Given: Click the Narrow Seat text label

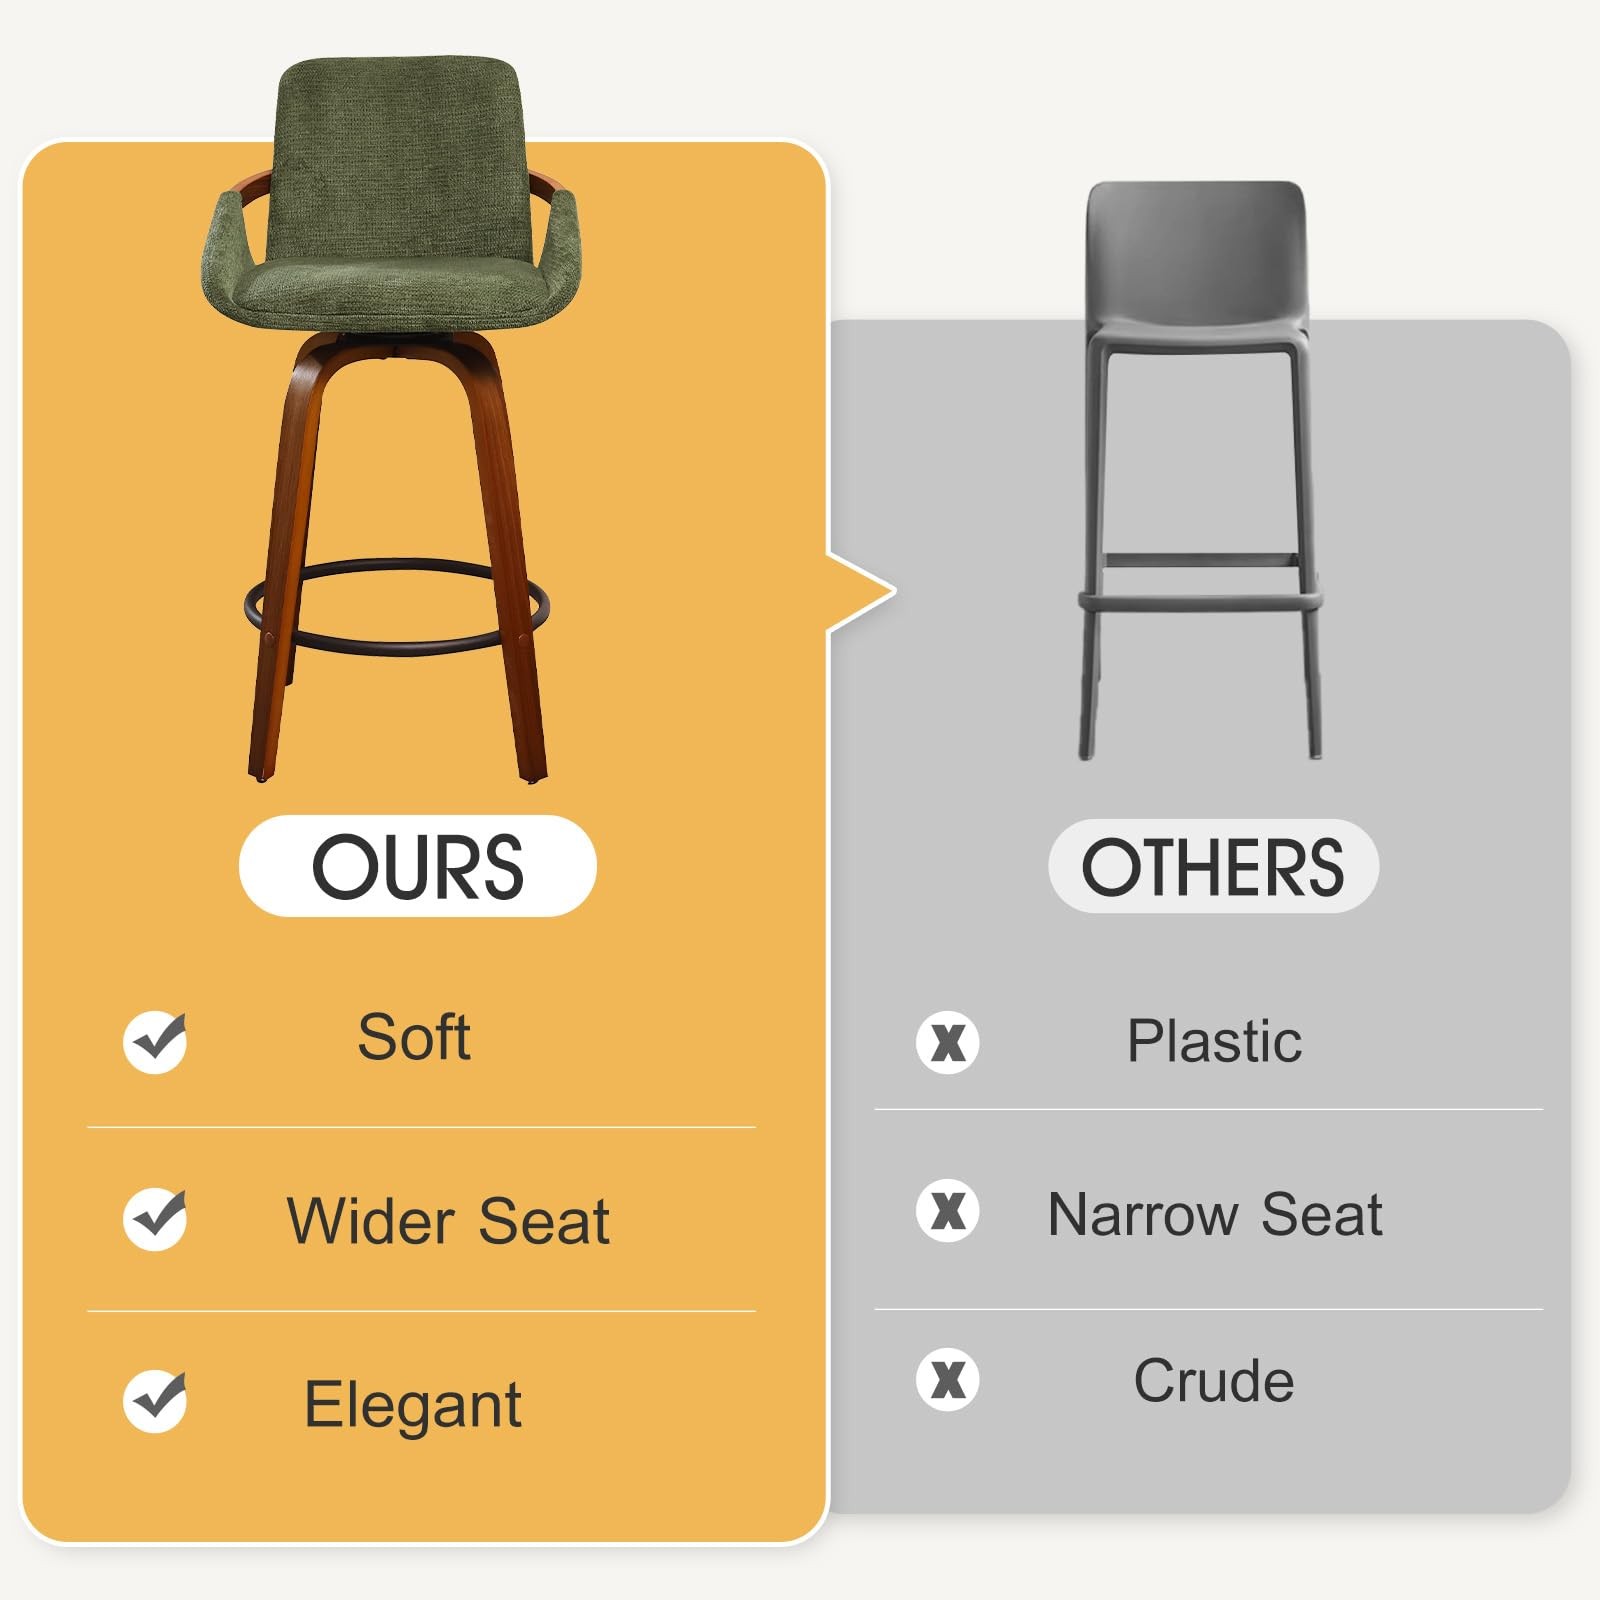Looking at the screenshot, I should point(1214,1214).
